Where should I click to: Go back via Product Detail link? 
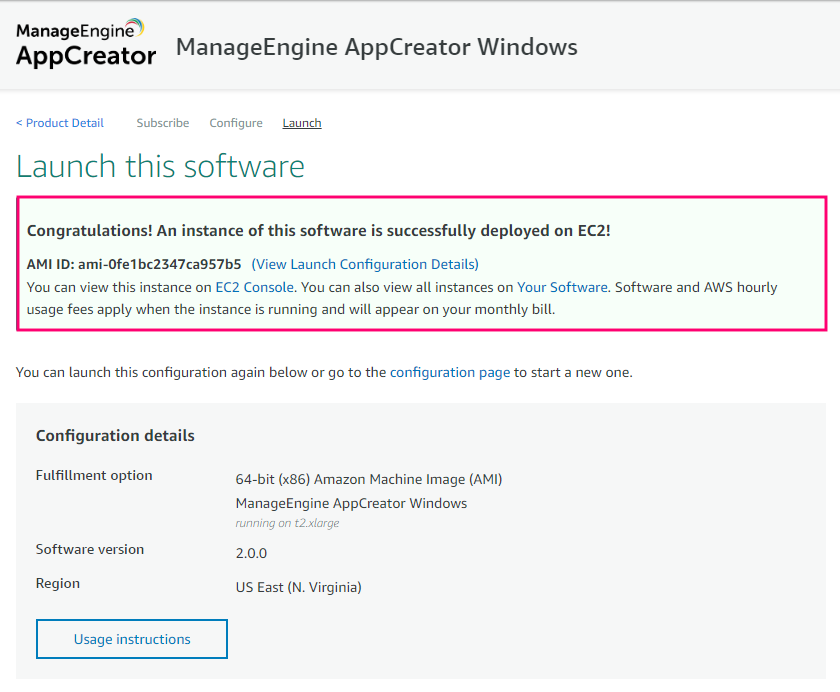click(60, 123)
